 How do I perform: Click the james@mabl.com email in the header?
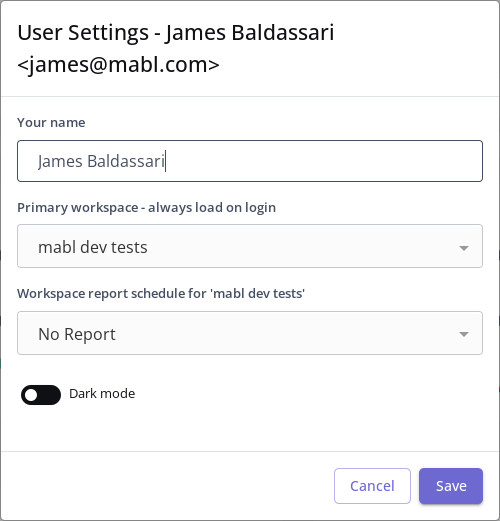(x=118, y=65)
